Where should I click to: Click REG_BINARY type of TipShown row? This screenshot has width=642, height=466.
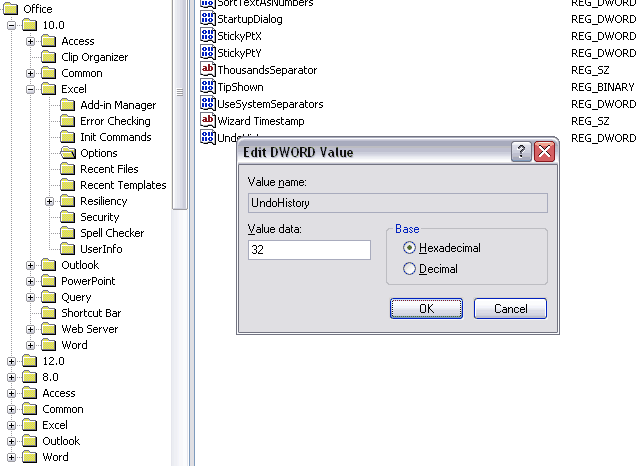603,87
